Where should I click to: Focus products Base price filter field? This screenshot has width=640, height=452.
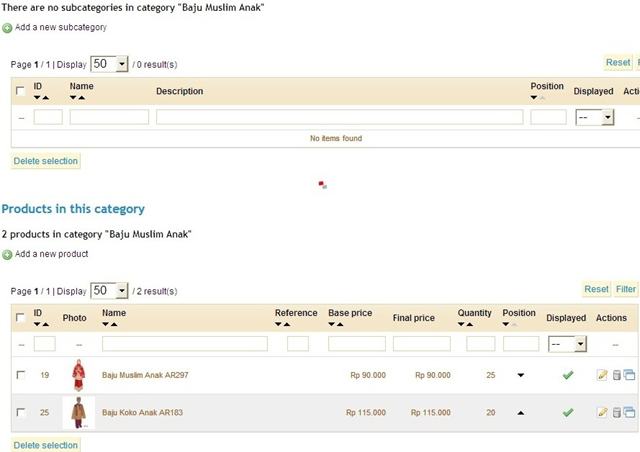[x=357, y=344]
